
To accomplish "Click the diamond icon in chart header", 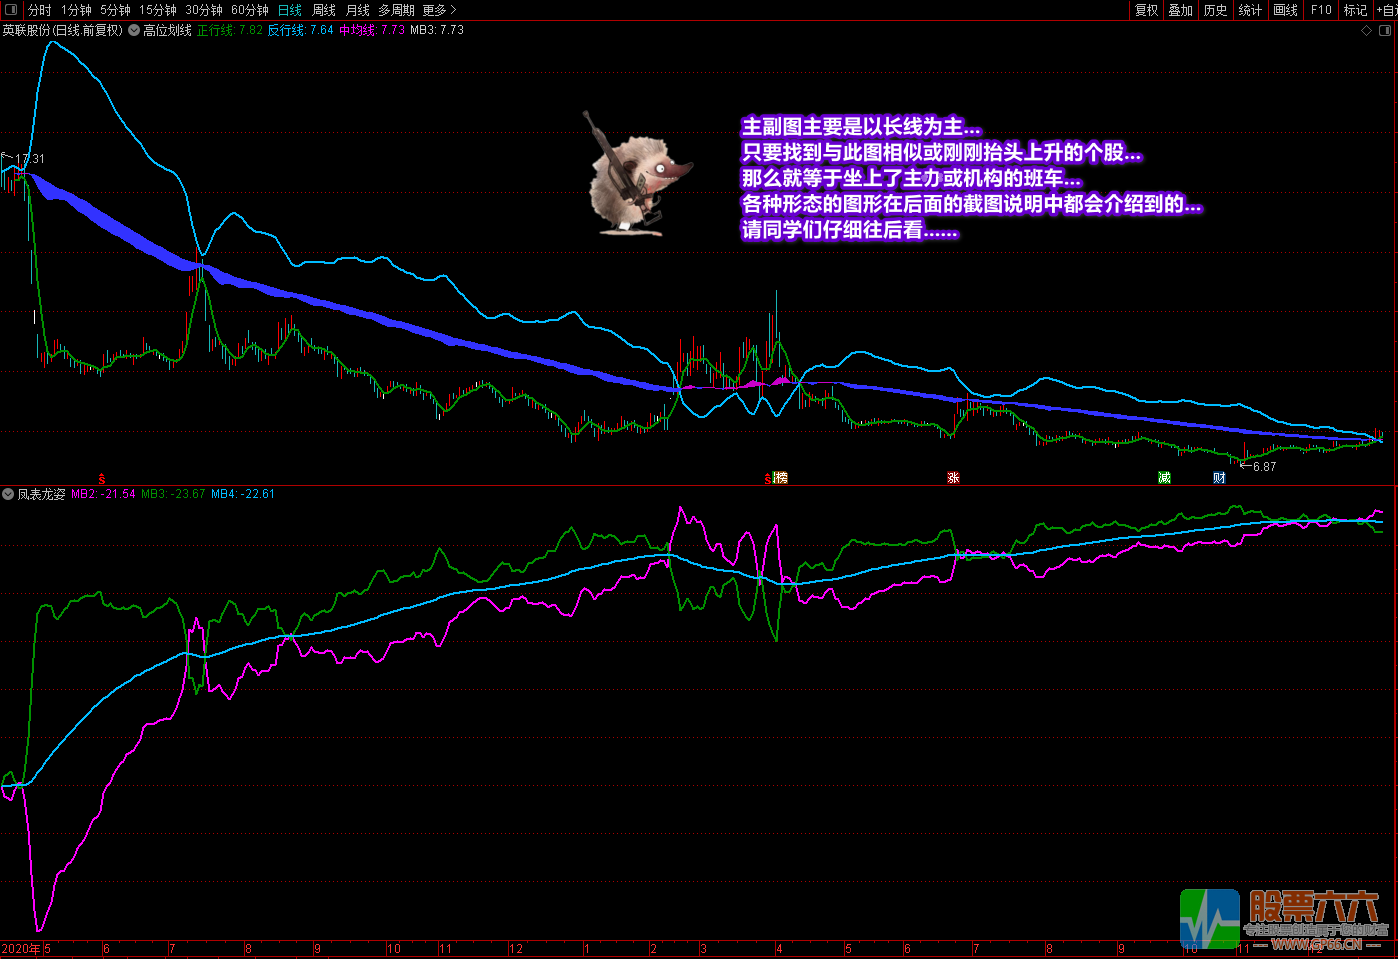I will coord(1367,31).
